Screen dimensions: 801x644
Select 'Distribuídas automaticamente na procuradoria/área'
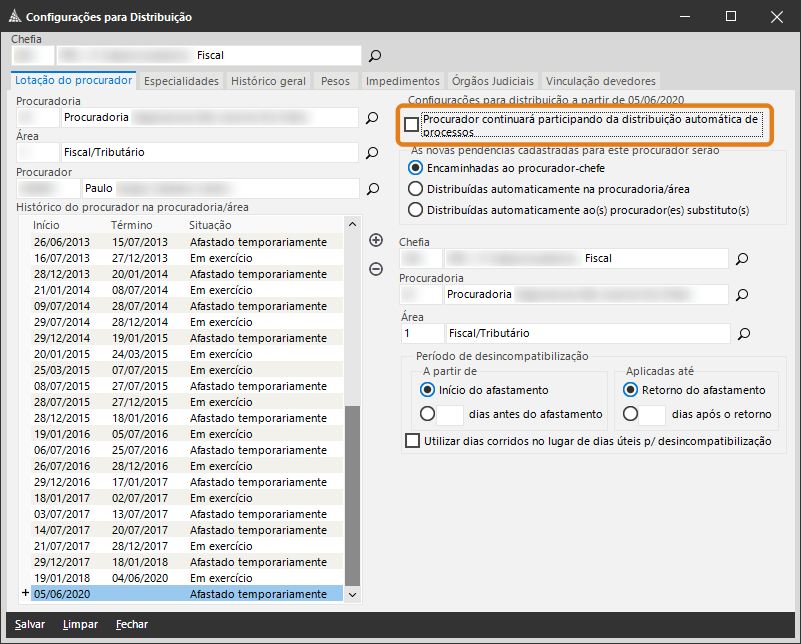(x=416, y=189)
